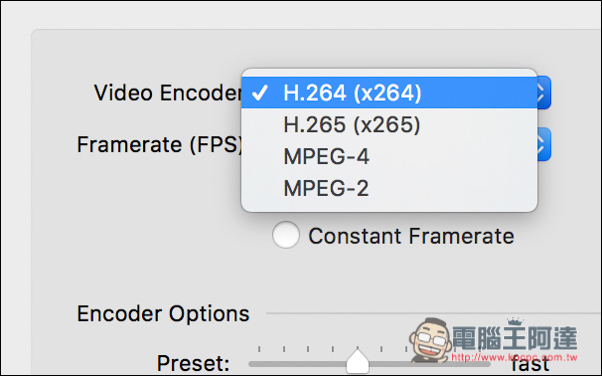This screenshot has width=602, height=376.
Task: Click the crown icon above the watermark
Action: point(515,321)
